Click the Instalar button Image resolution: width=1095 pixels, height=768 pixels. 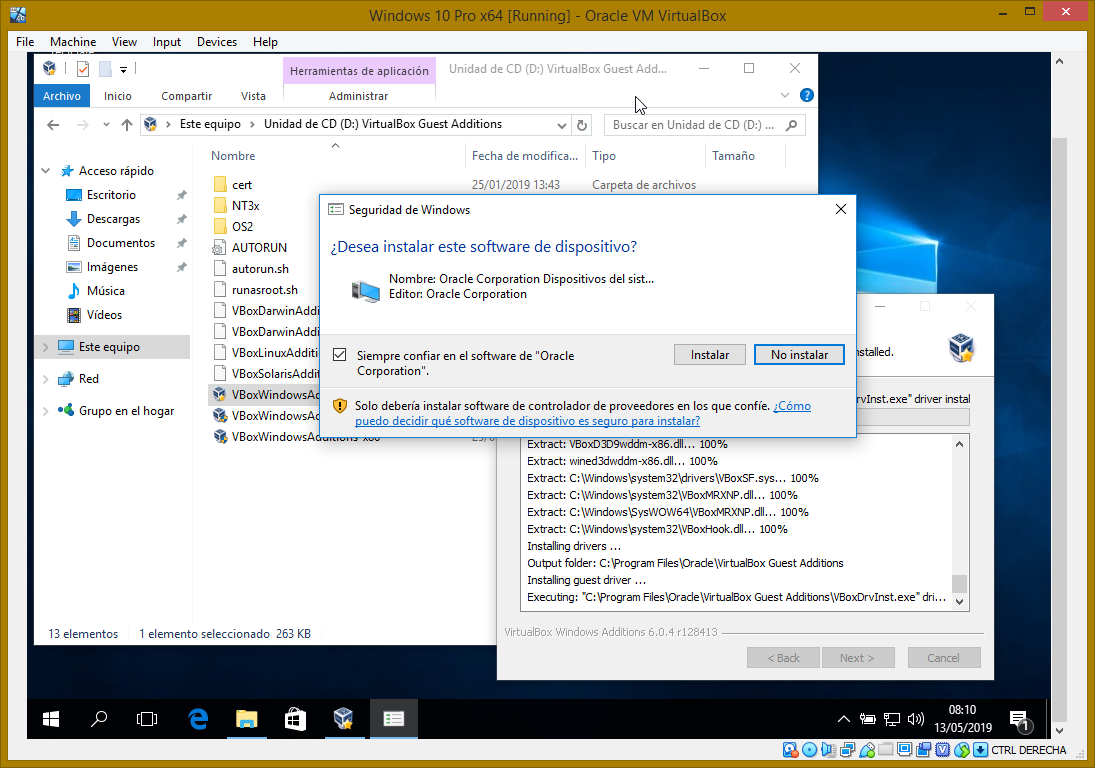tap(710, 355)
